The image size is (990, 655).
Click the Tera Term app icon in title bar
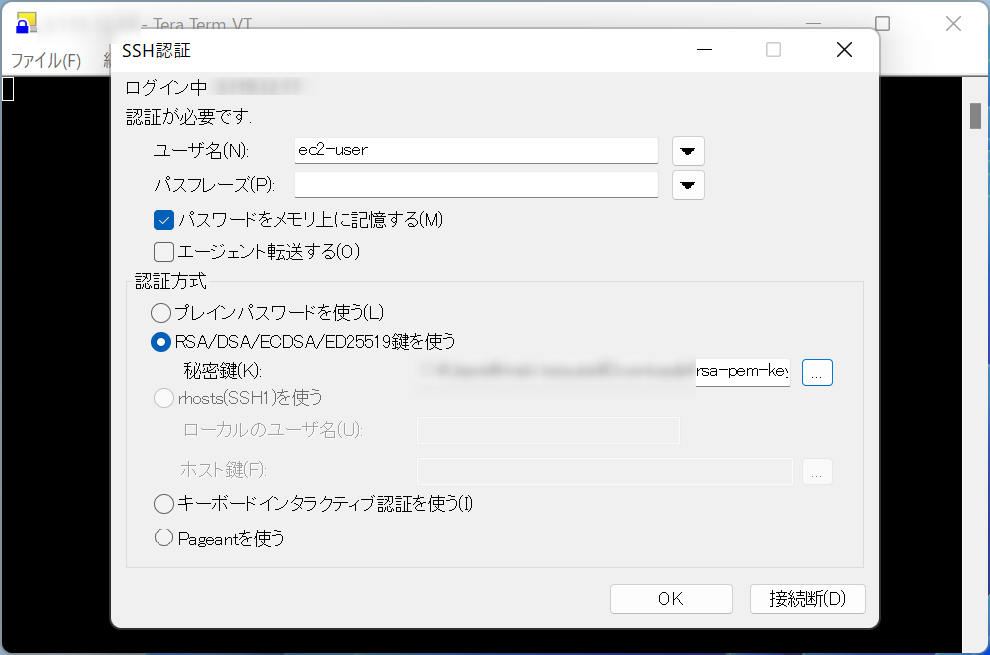(x=25, y=23)
